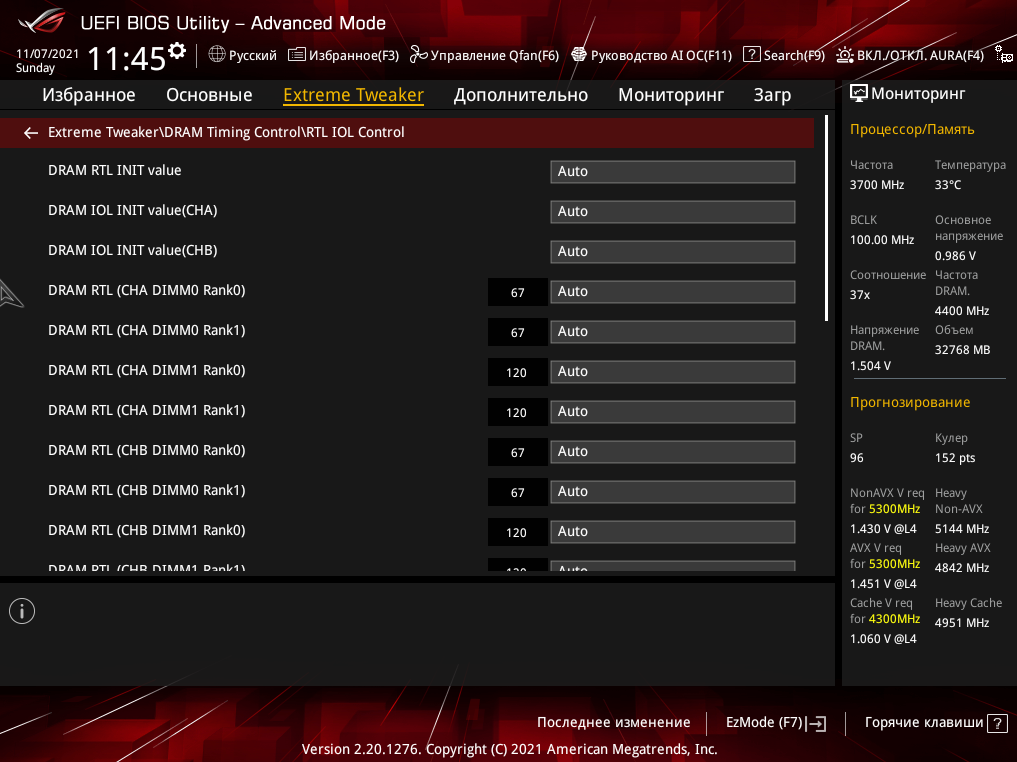This screenshot has width=1017, height=762.
Task: Select the DRAM RTL INIT value label
Action: (115, 171)
